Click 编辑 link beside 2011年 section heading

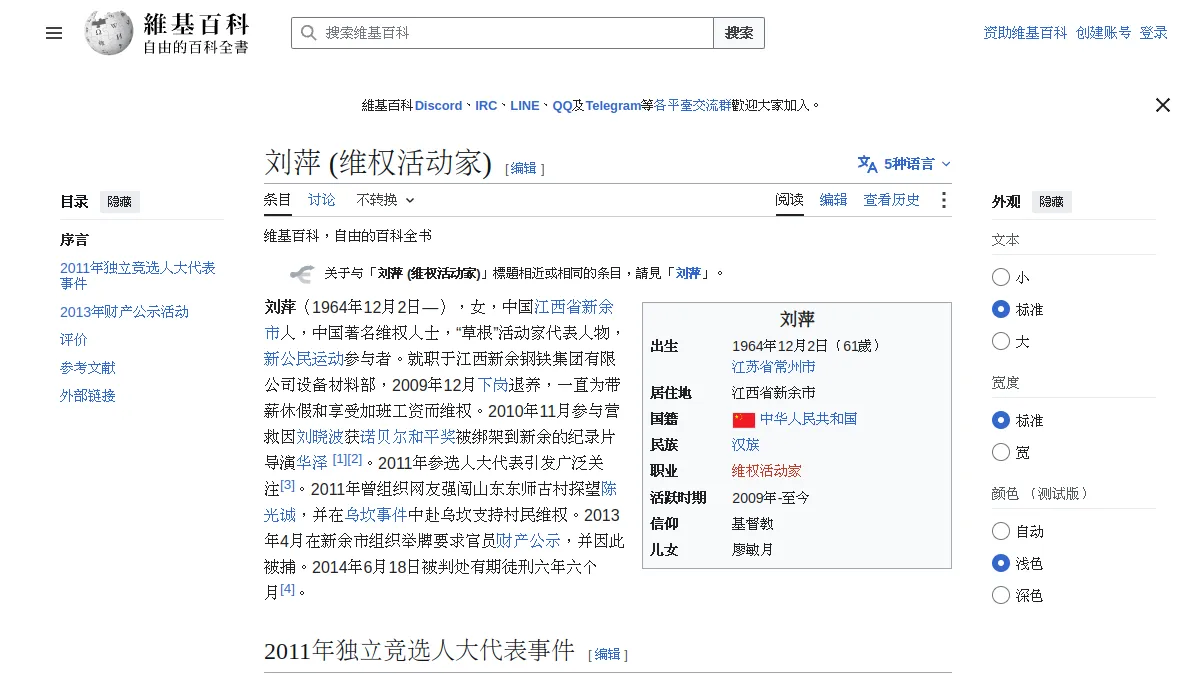608,655
